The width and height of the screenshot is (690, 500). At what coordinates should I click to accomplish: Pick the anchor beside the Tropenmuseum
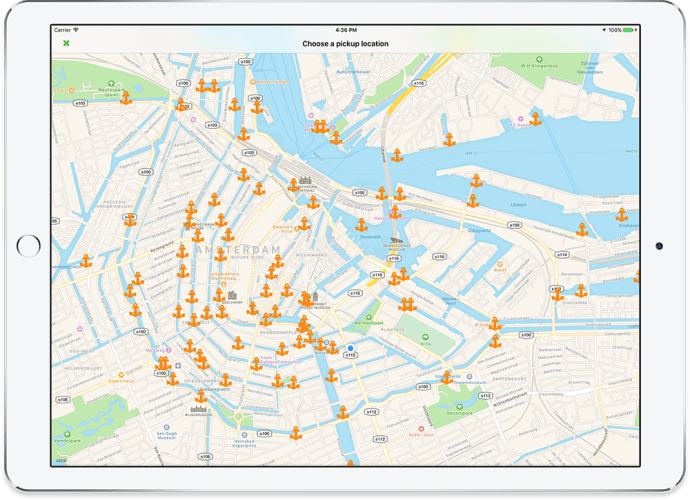[x=447, y=377]
